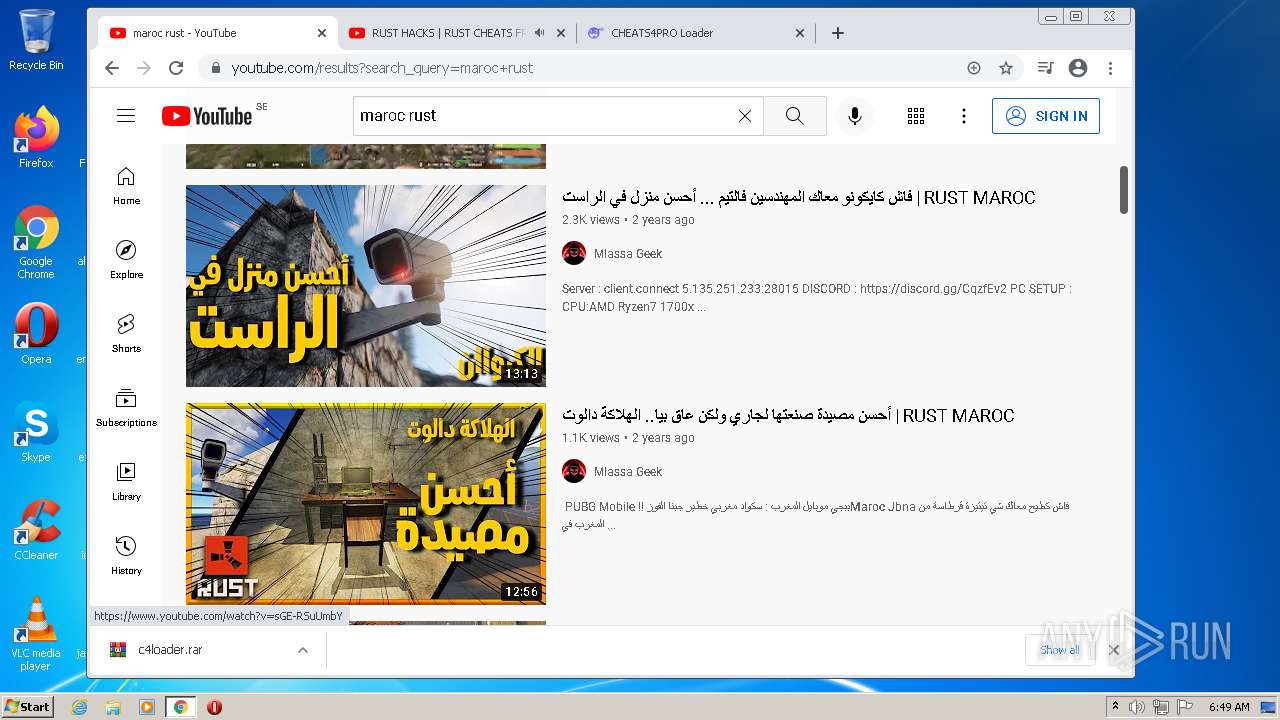Image resolution: width=1280 pixels, height=720 pixels.
Task: Open the Mlassa Geek avatar of second video
Action: (574, 471)
